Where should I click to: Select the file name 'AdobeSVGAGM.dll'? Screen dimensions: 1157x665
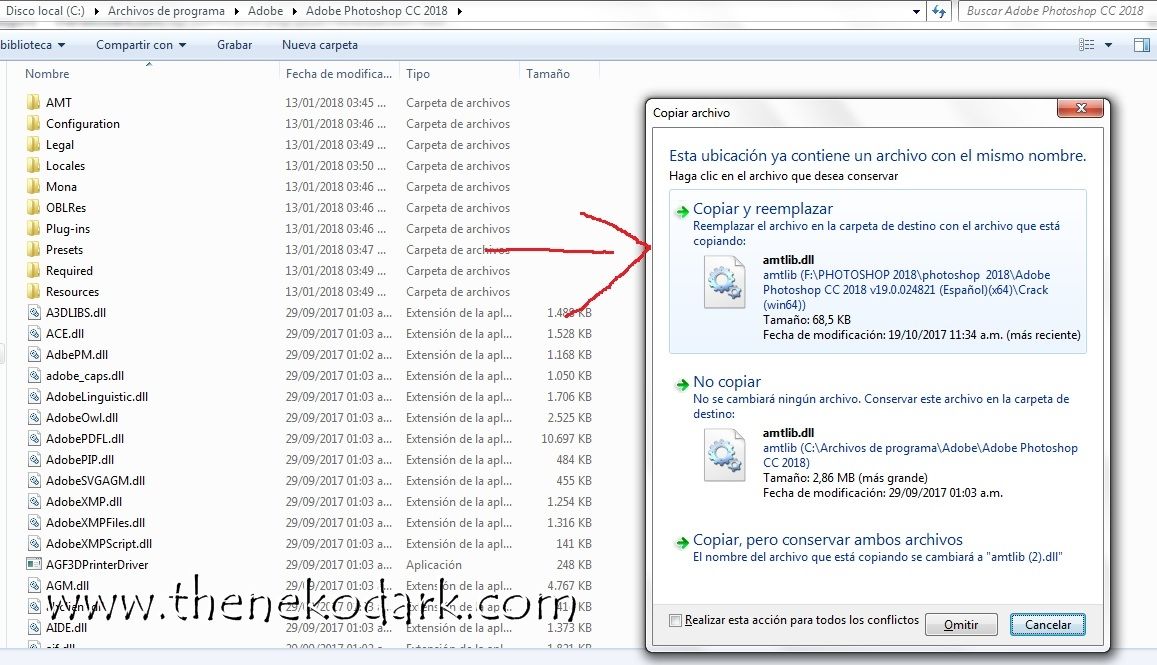95,480
